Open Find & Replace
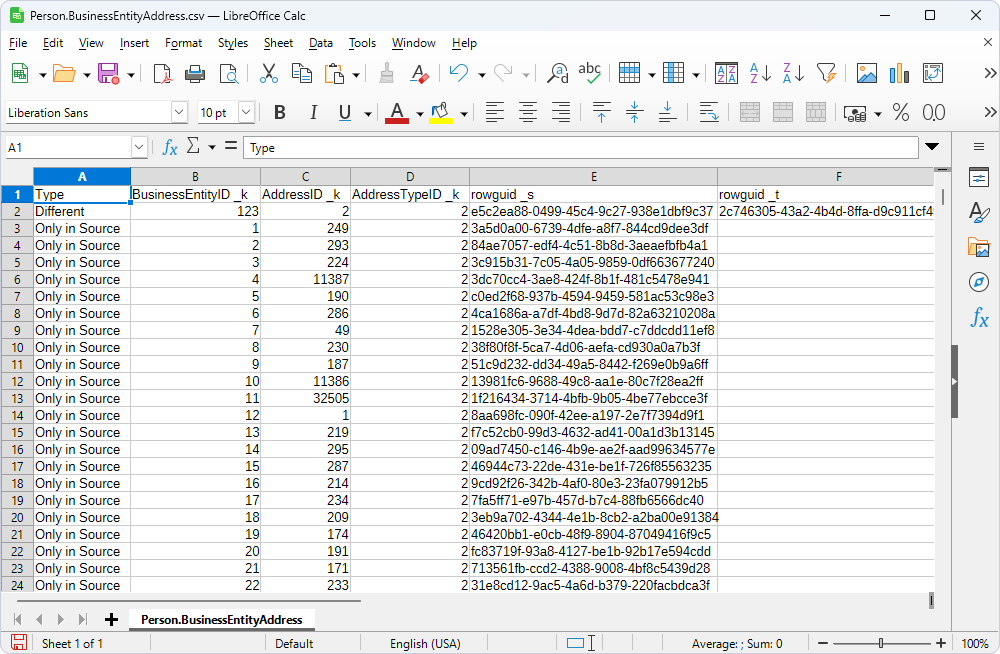The width and height of the screenshot is (1000, 654). pos(558,74)
